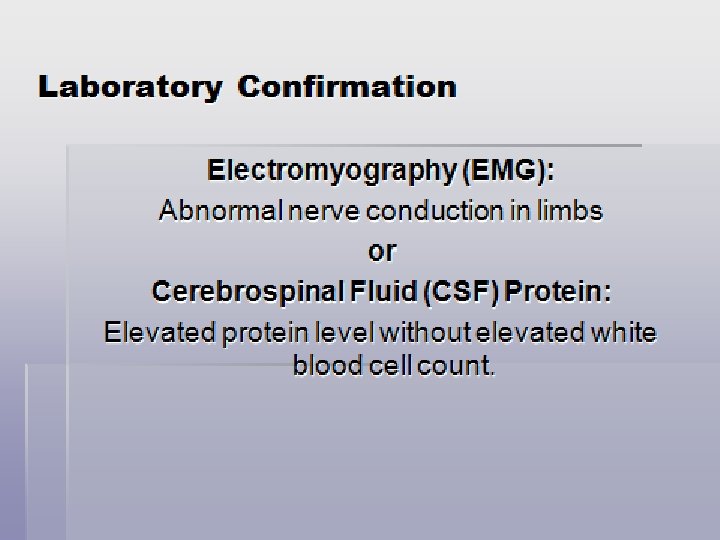
Task: Click the word Protein with colon
Action: (558, 292)
